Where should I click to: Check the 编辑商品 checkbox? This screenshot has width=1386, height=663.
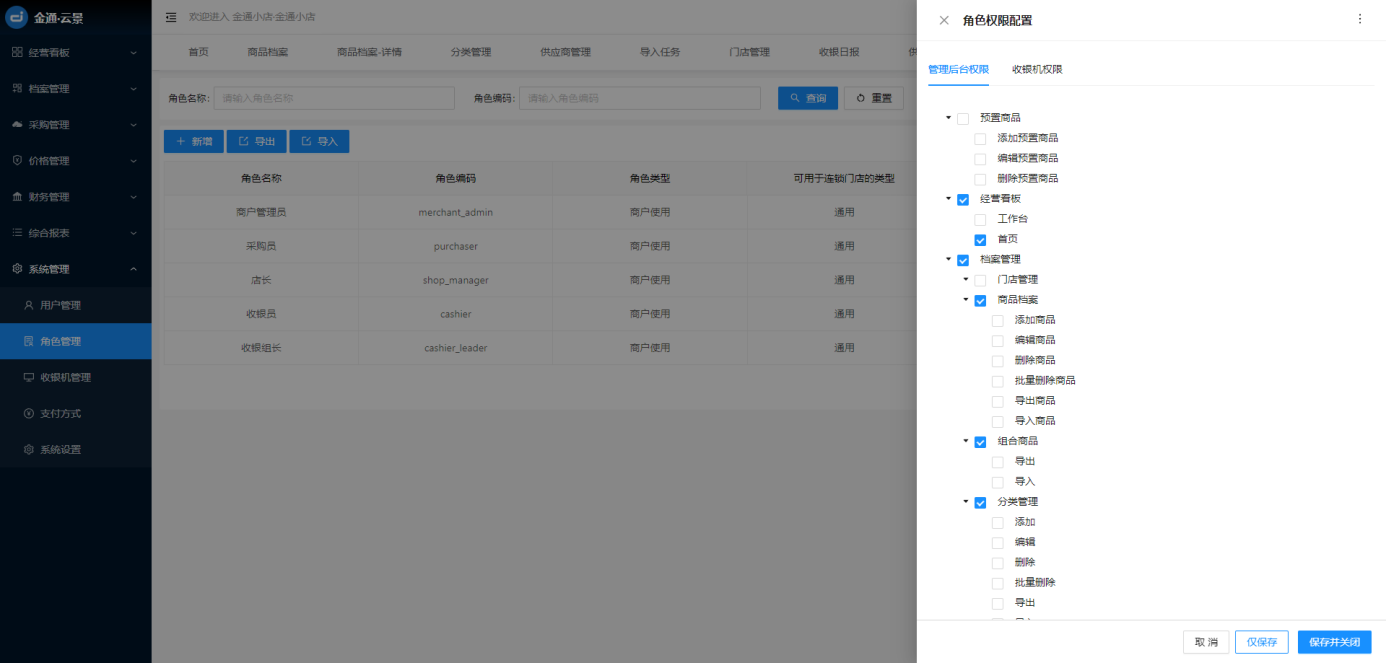pos(997,341)
